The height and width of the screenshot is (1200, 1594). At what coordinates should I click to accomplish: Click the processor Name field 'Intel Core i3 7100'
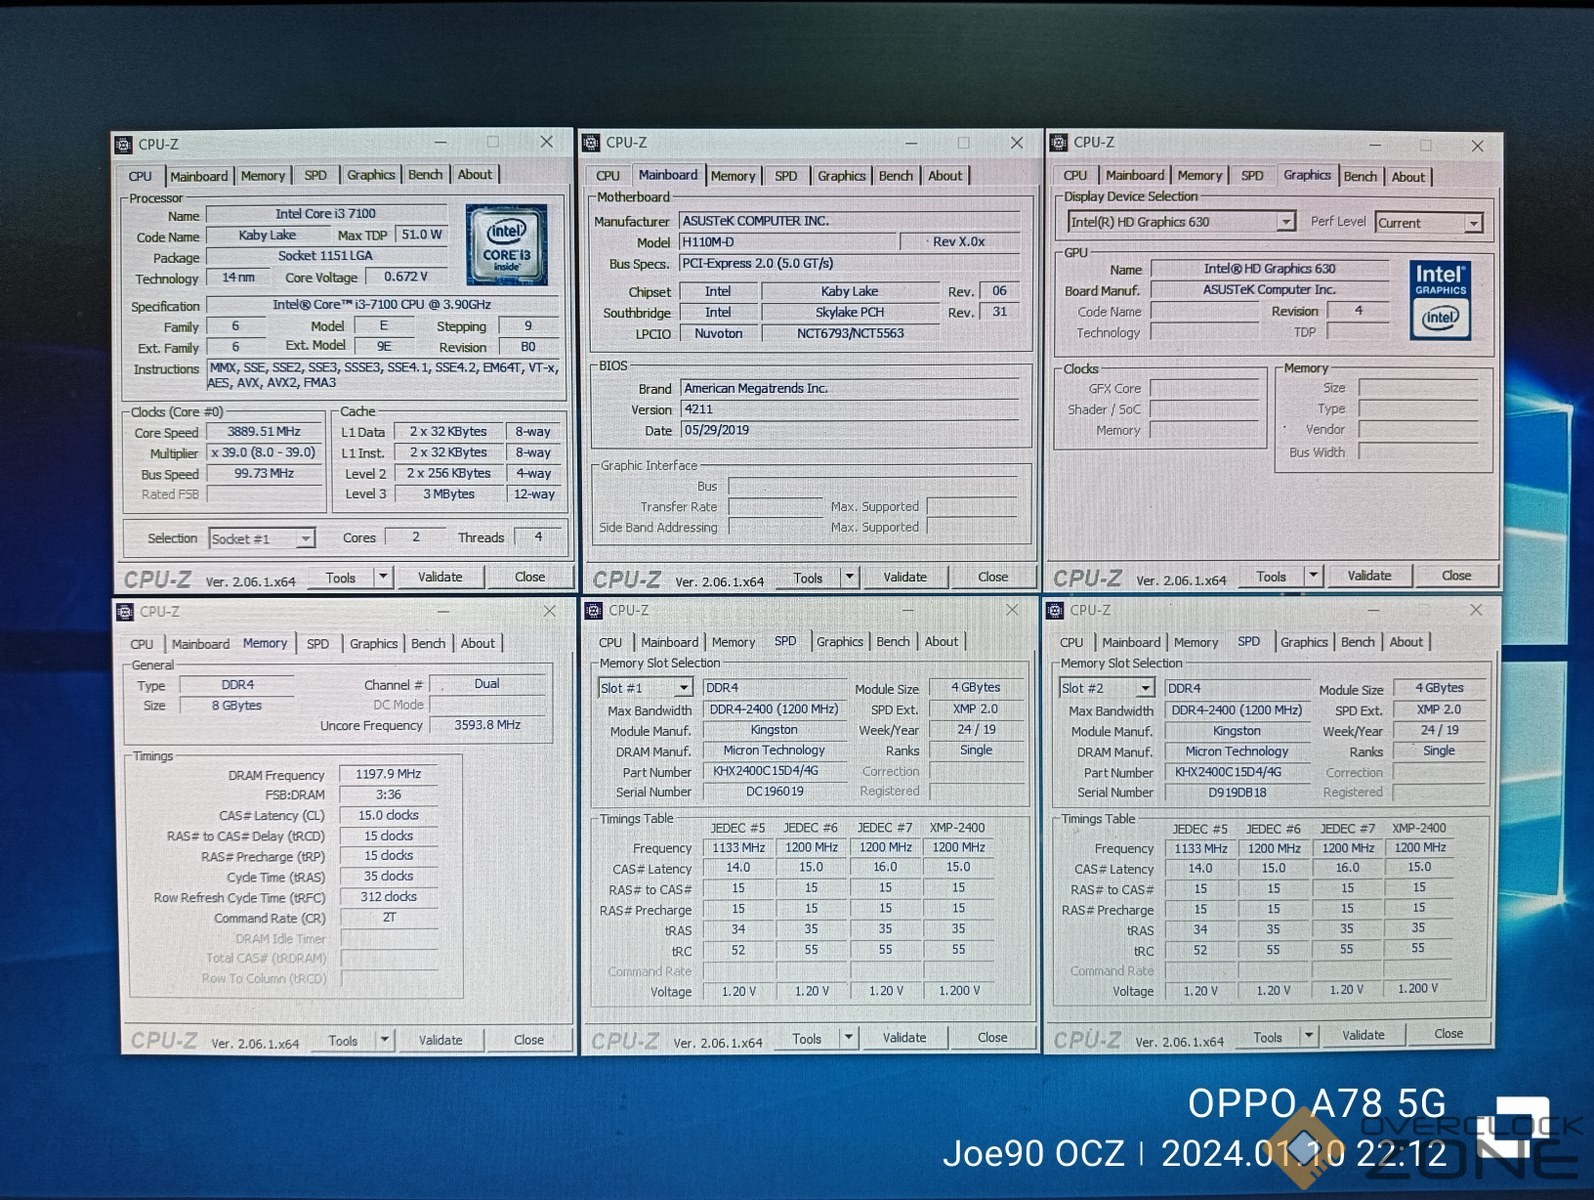tap(326, 214)
